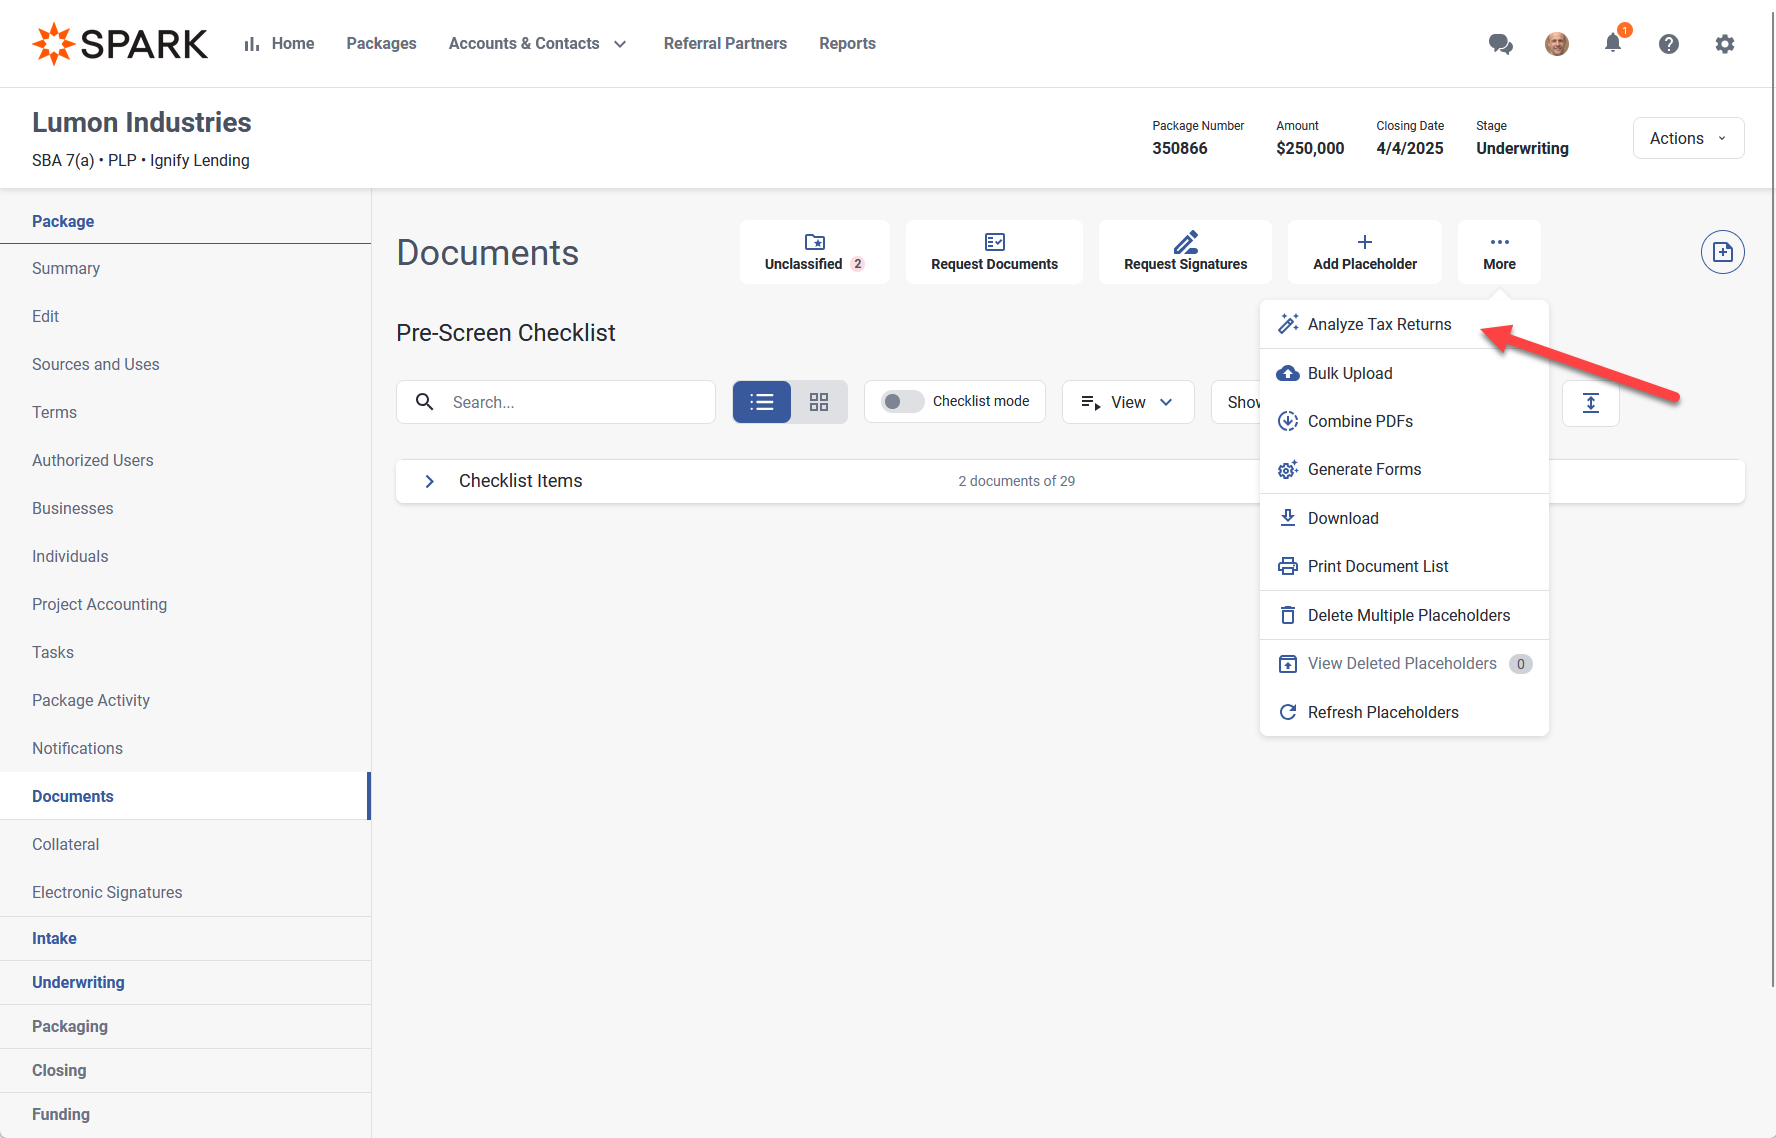Click Add Placeholder plus button

[1364, 252]
